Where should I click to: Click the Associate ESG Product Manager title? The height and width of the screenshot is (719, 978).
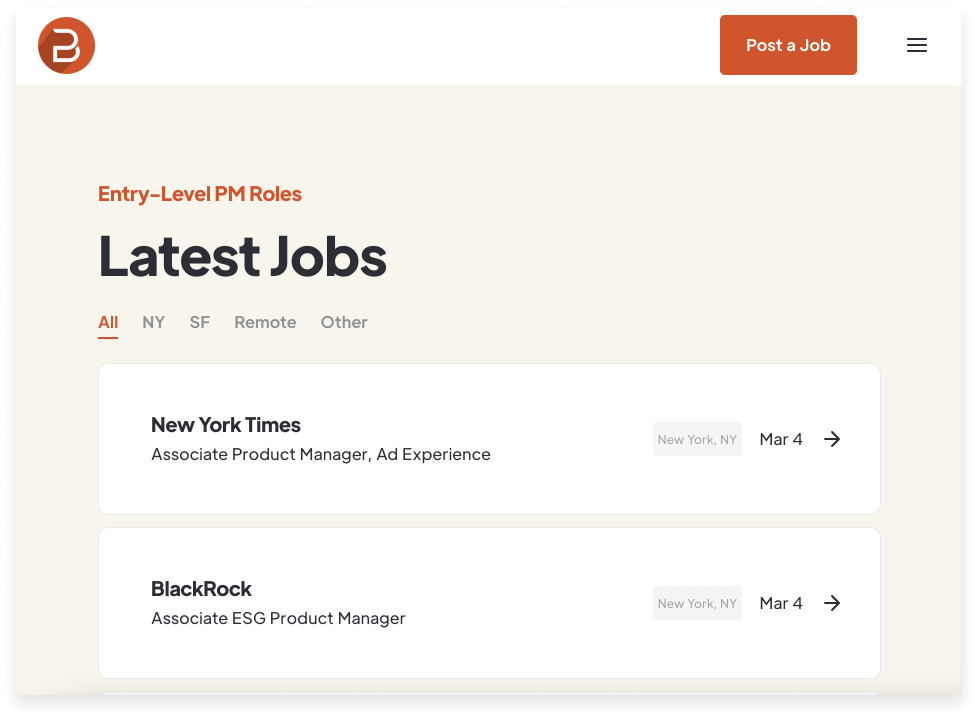[x=277, y=618]
